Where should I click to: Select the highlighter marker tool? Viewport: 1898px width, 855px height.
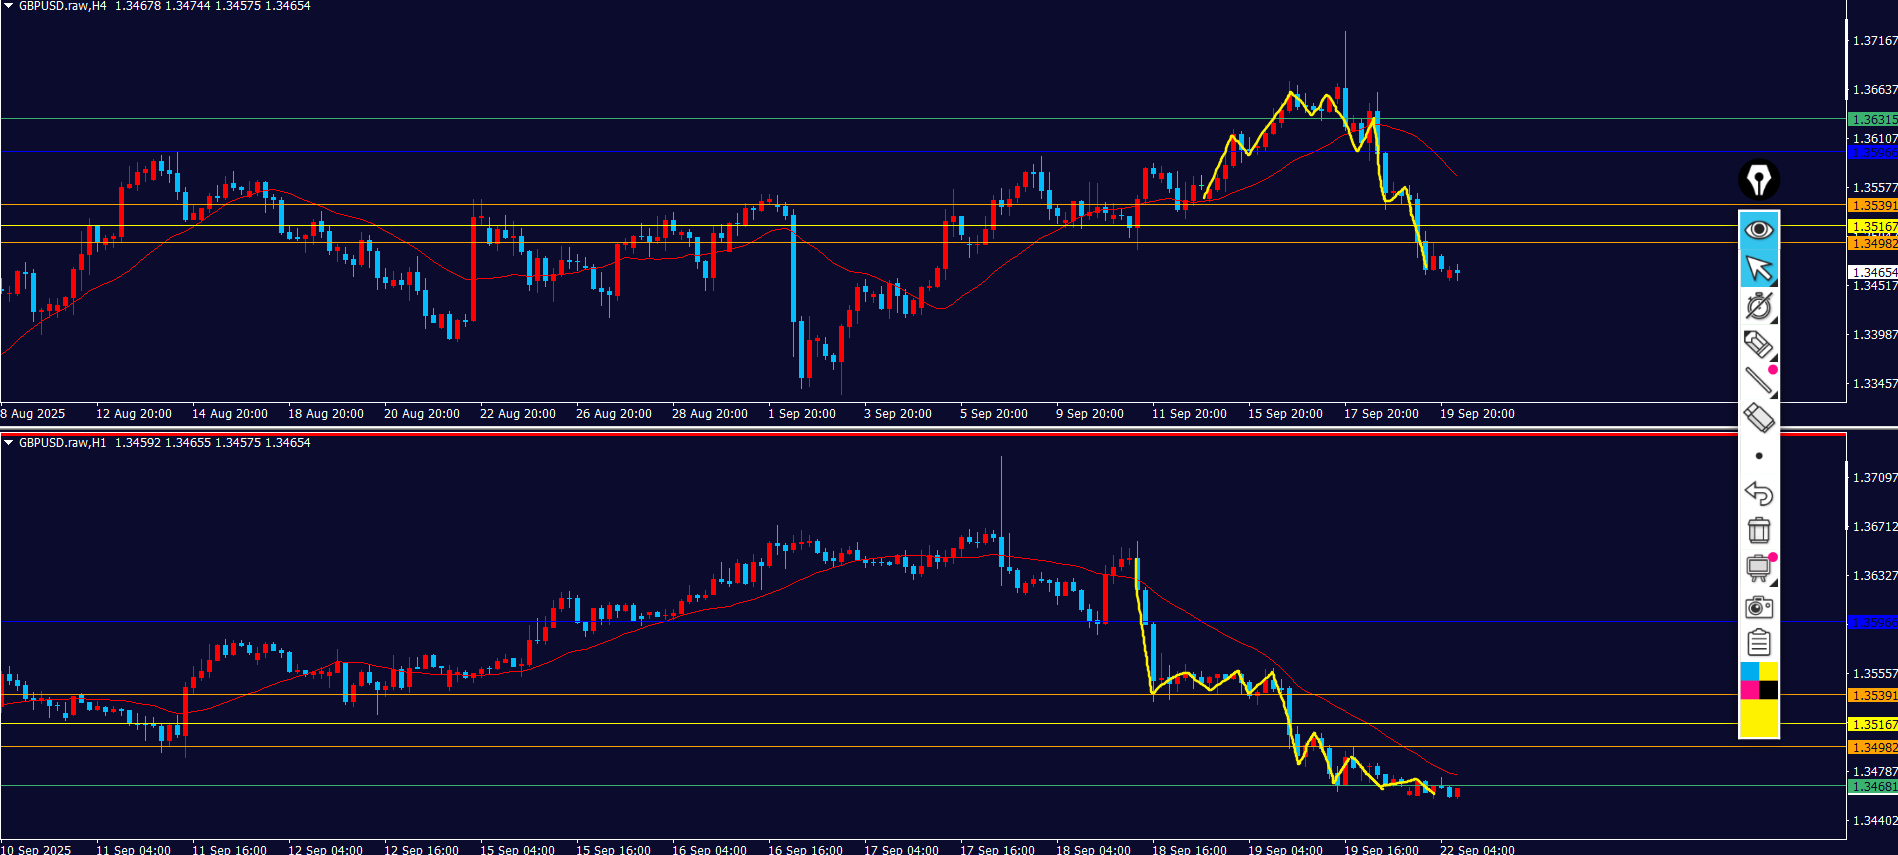tap(1758, 344)
